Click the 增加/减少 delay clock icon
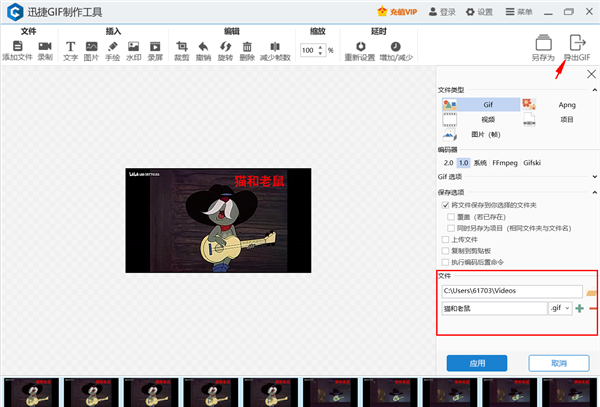The image size is (600, 407). coord(396,46)
